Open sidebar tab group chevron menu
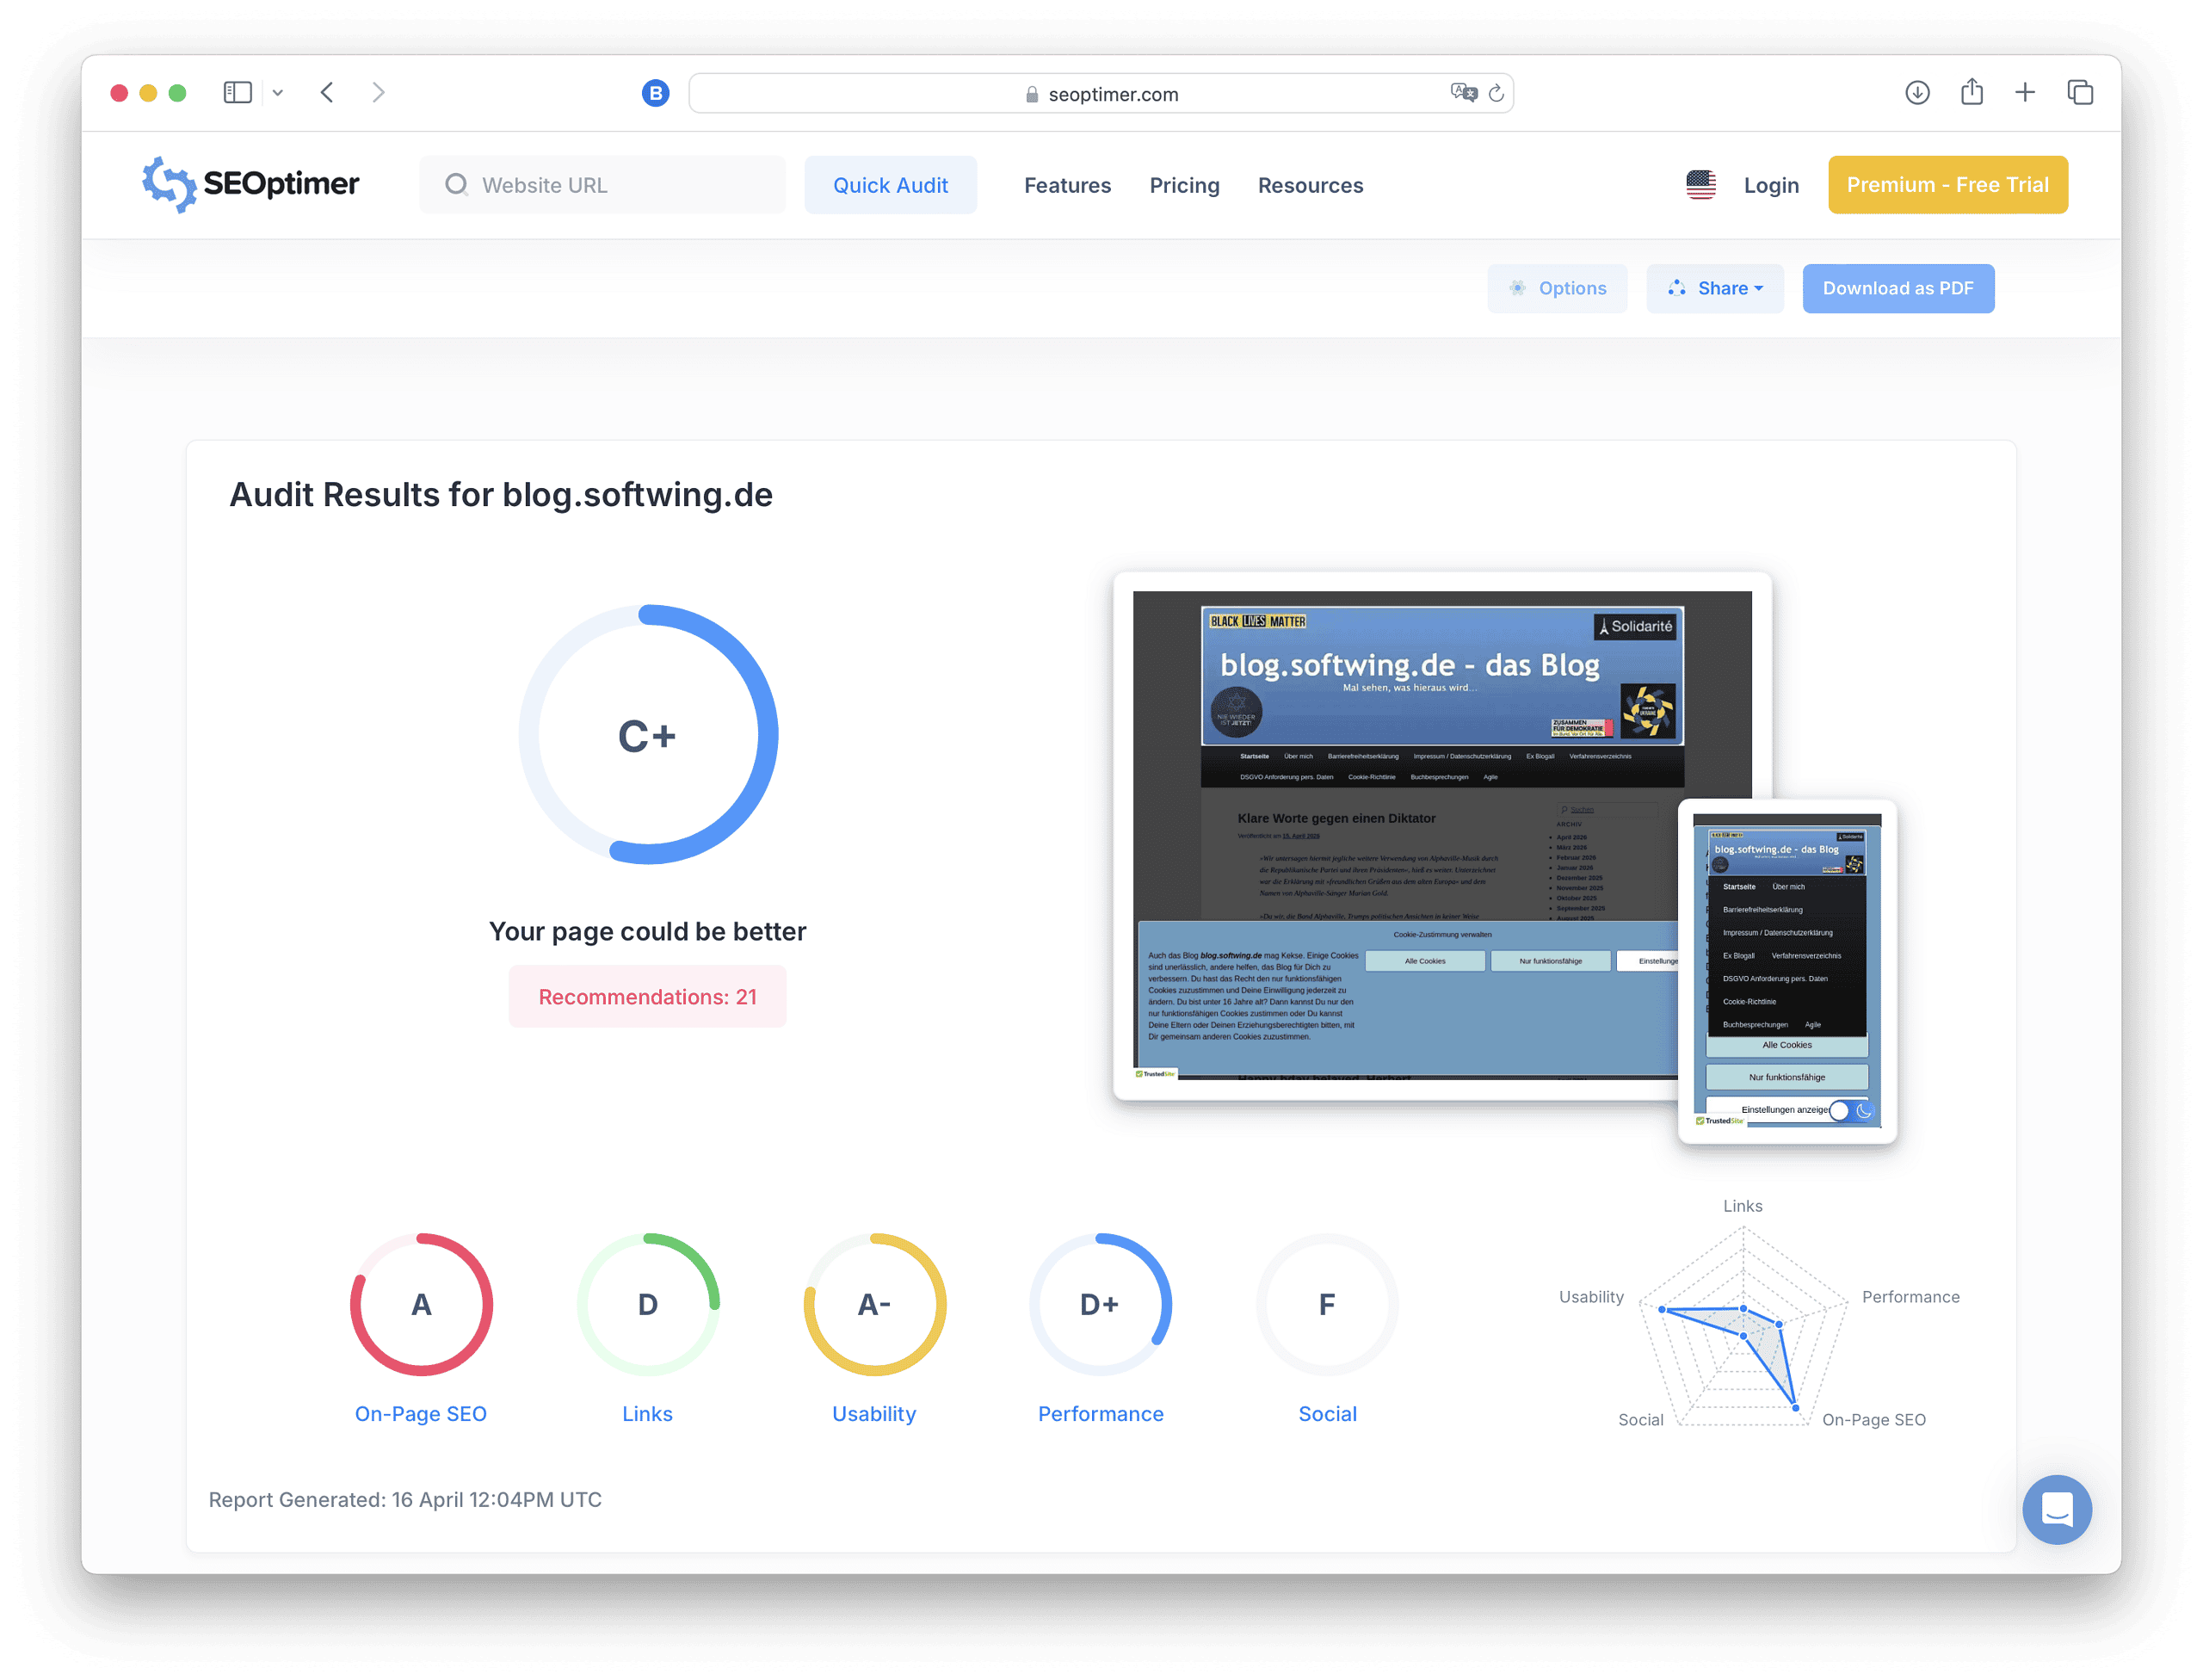 pos(278,93)
